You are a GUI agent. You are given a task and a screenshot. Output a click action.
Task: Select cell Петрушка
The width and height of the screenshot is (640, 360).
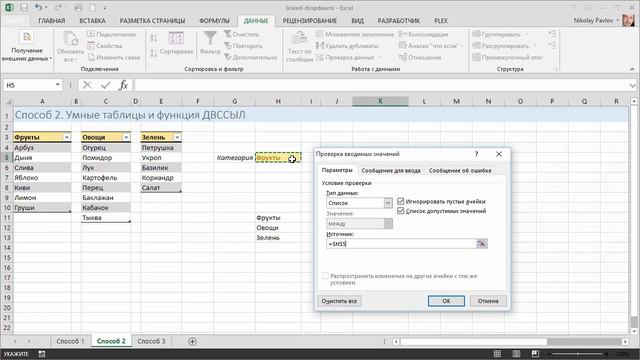click(161, 148)
